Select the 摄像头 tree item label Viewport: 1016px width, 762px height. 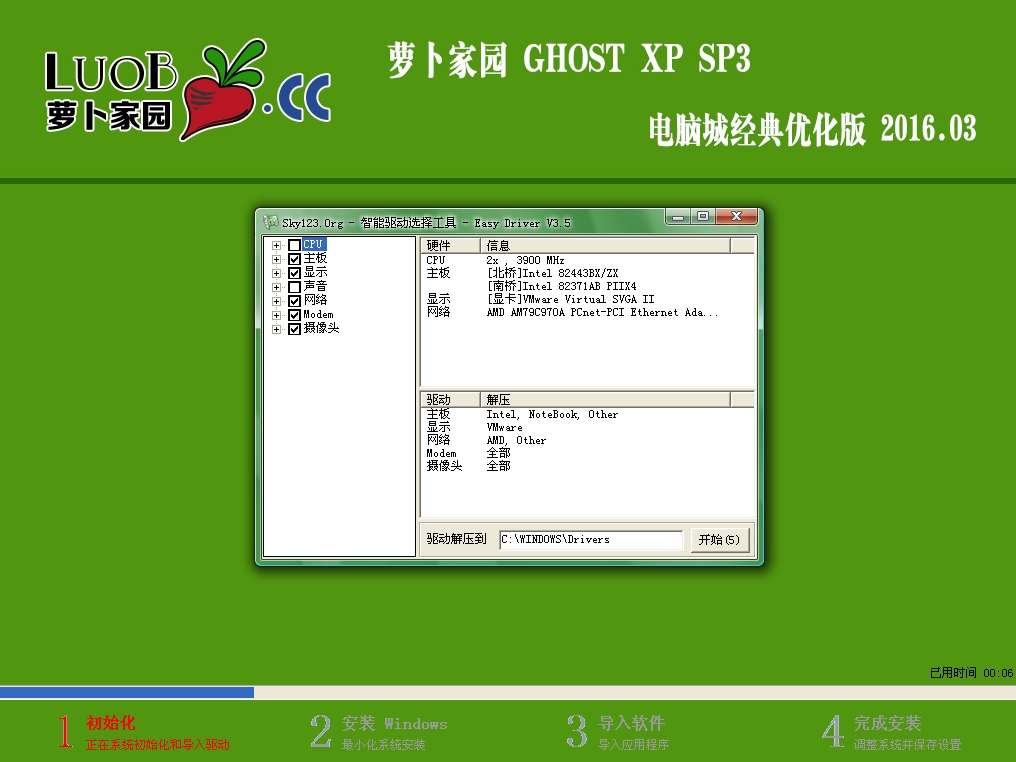321,328
